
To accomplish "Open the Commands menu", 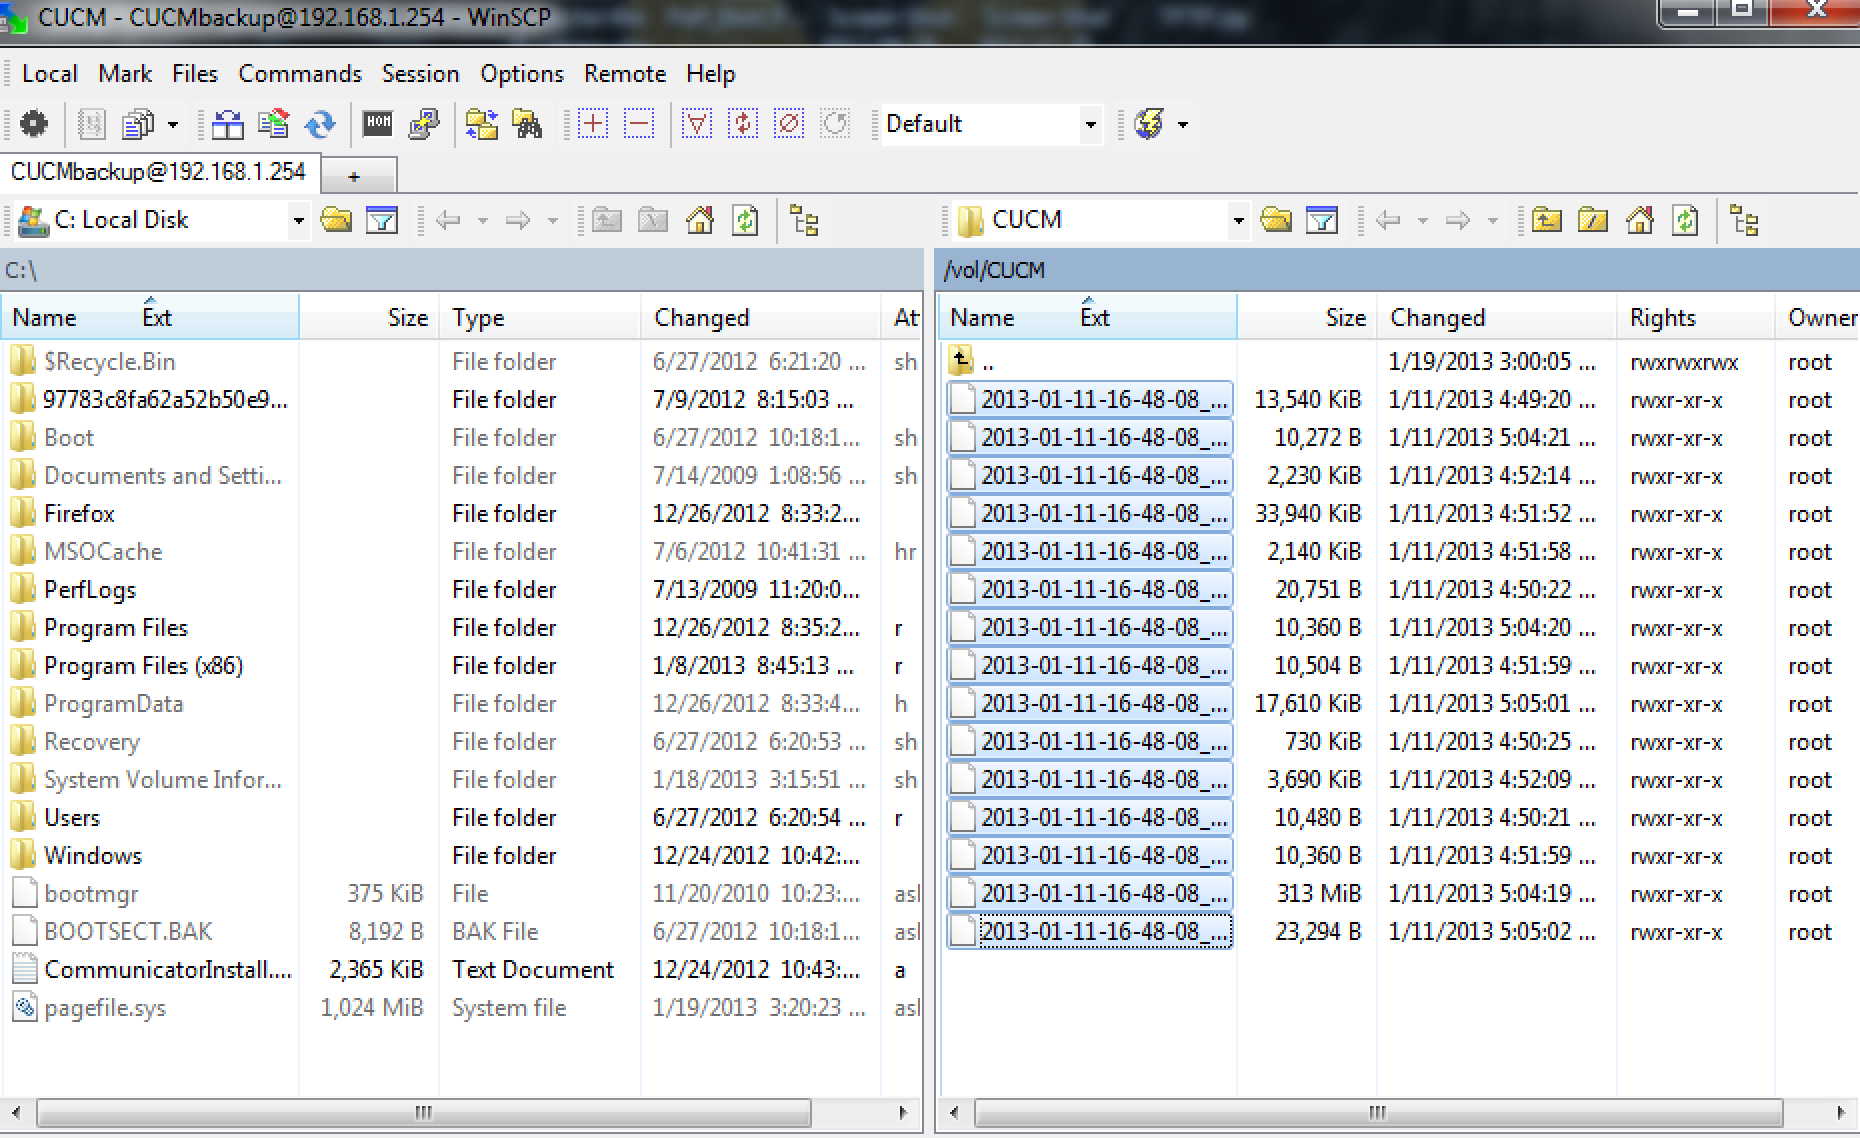I will click(x=300, y=74).
